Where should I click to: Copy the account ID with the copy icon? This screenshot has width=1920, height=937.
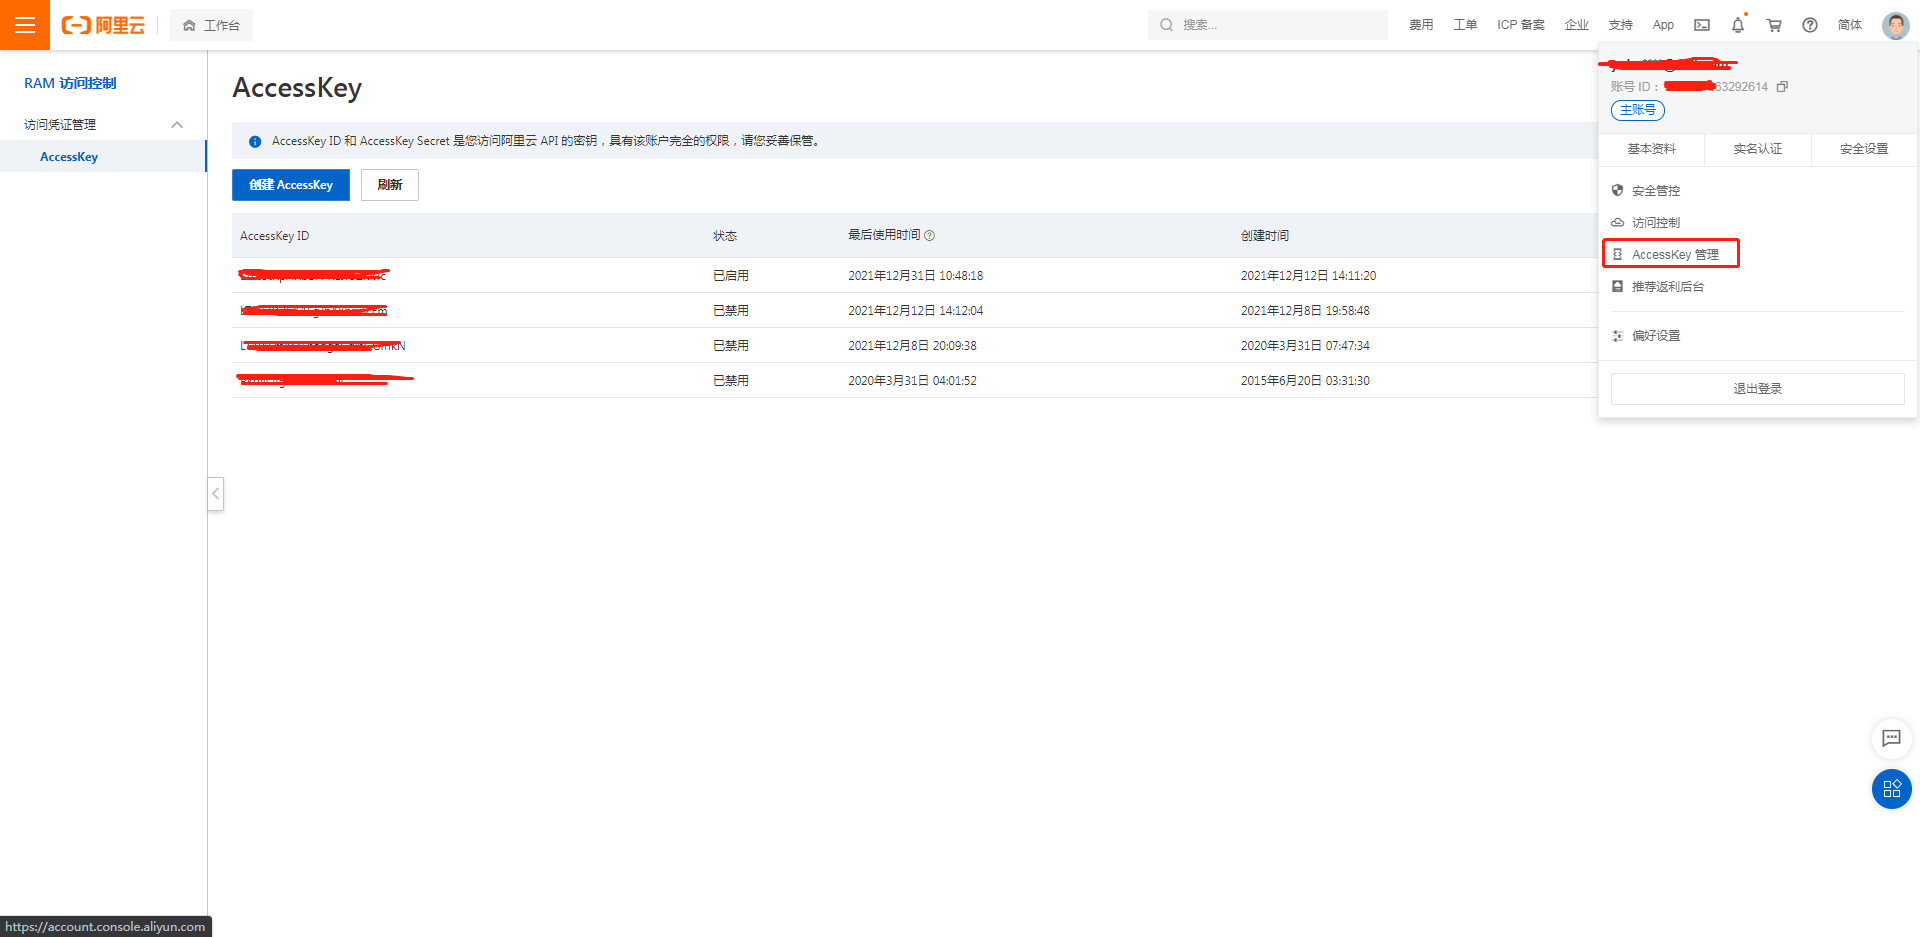[x=1782, y=87]
